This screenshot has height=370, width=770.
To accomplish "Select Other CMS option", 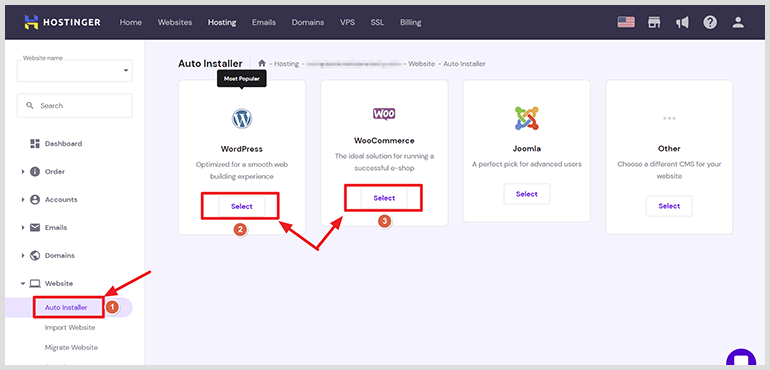I will click(x=669, y=206).
